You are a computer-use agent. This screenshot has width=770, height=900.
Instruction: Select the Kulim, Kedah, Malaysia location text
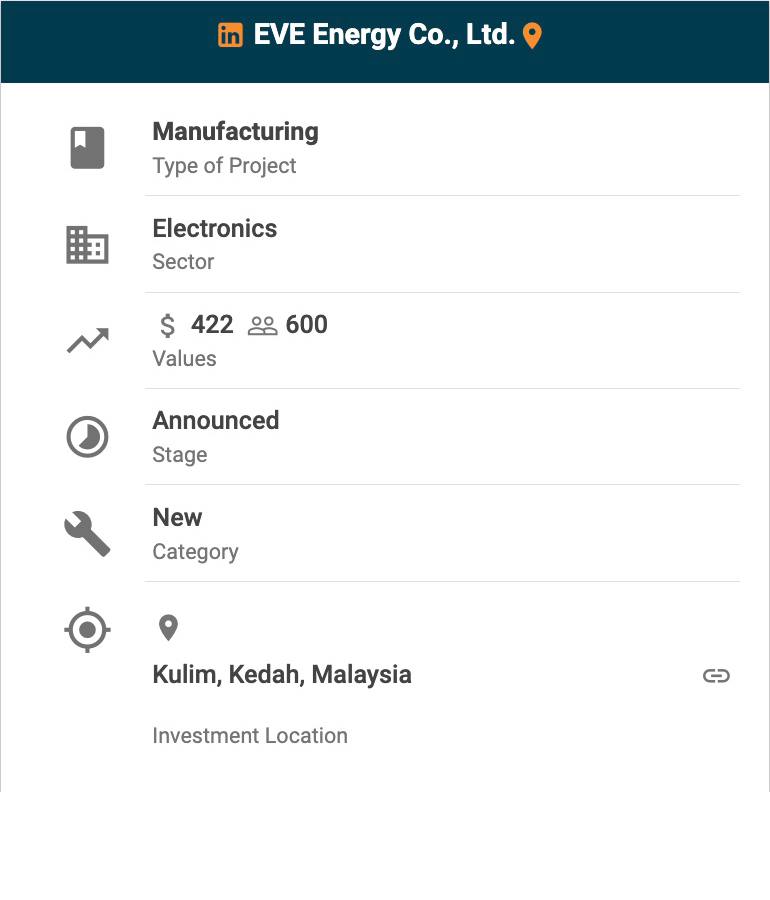pos(282,675)
